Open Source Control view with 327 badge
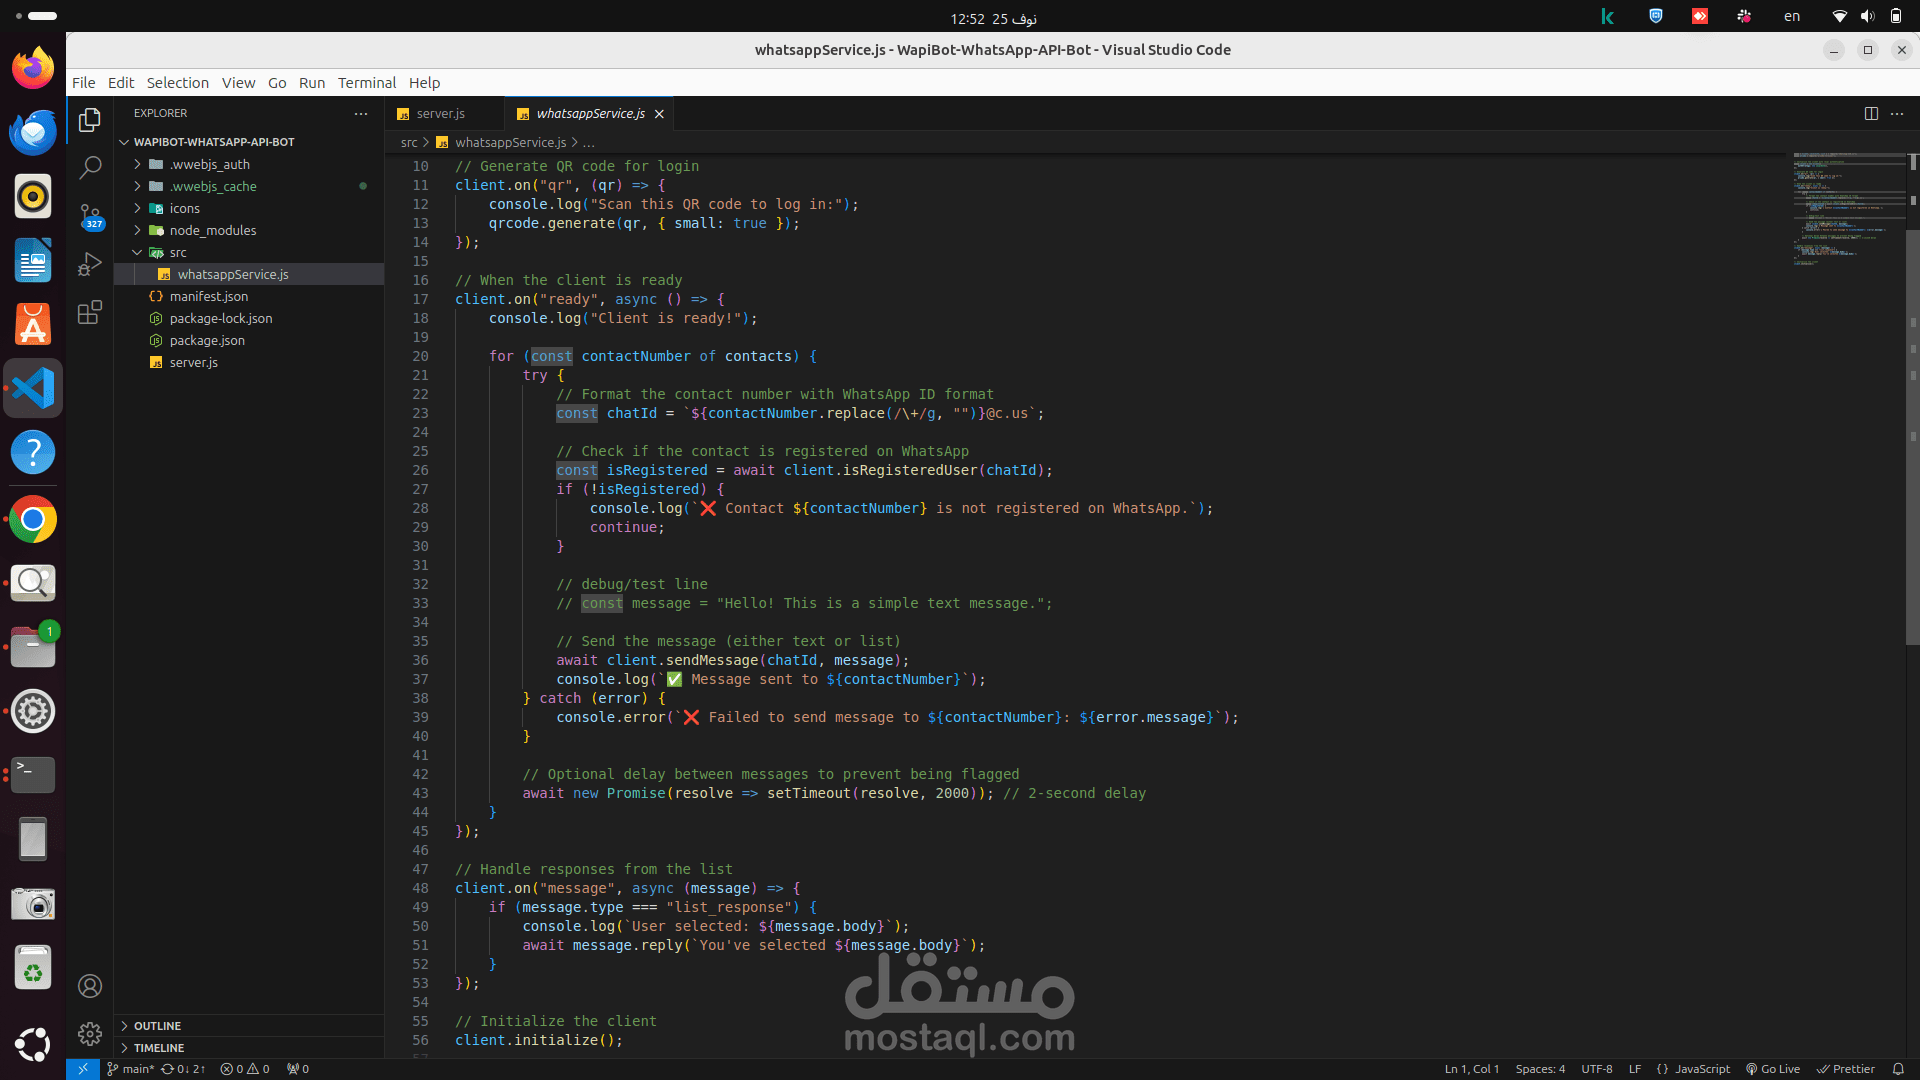Screen dimensions: 1920x1080 click(90, 216)
